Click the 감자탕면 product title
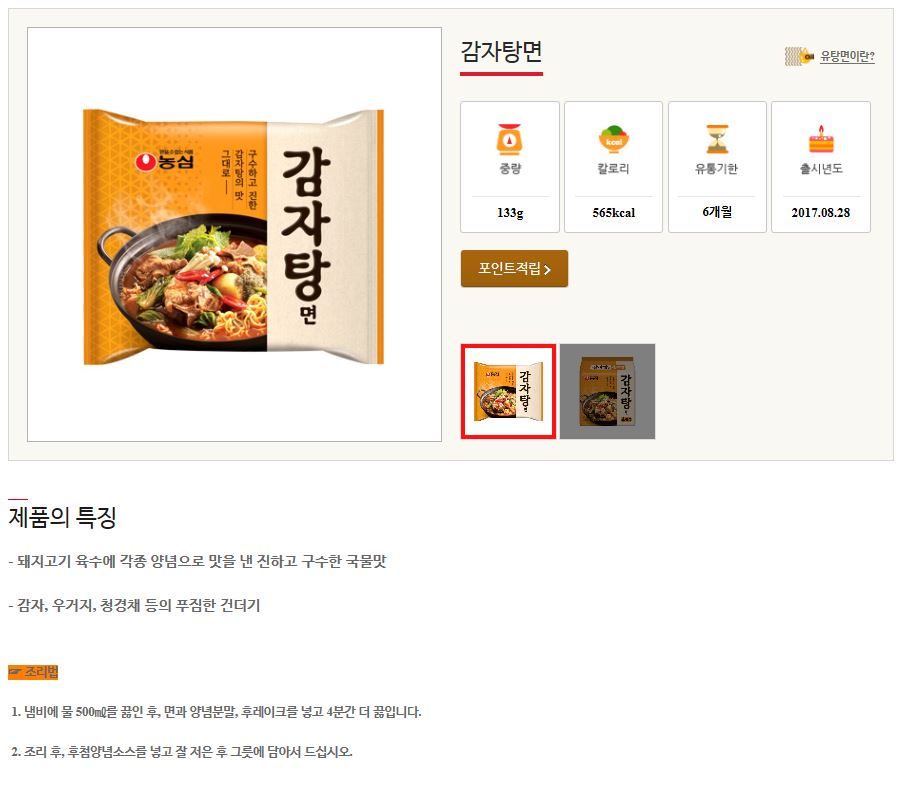Viewport: 902px width, 801px height. (501, 52)
